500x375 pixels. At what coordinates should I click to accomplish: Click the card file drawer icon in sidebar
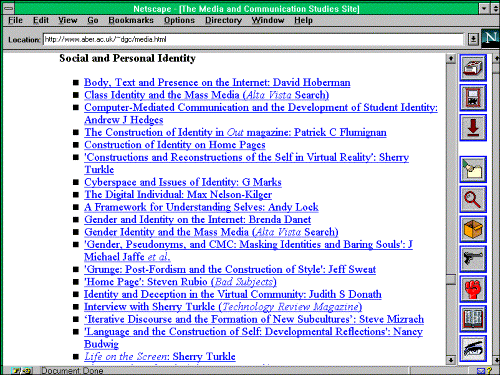click(x=473, y=68)
